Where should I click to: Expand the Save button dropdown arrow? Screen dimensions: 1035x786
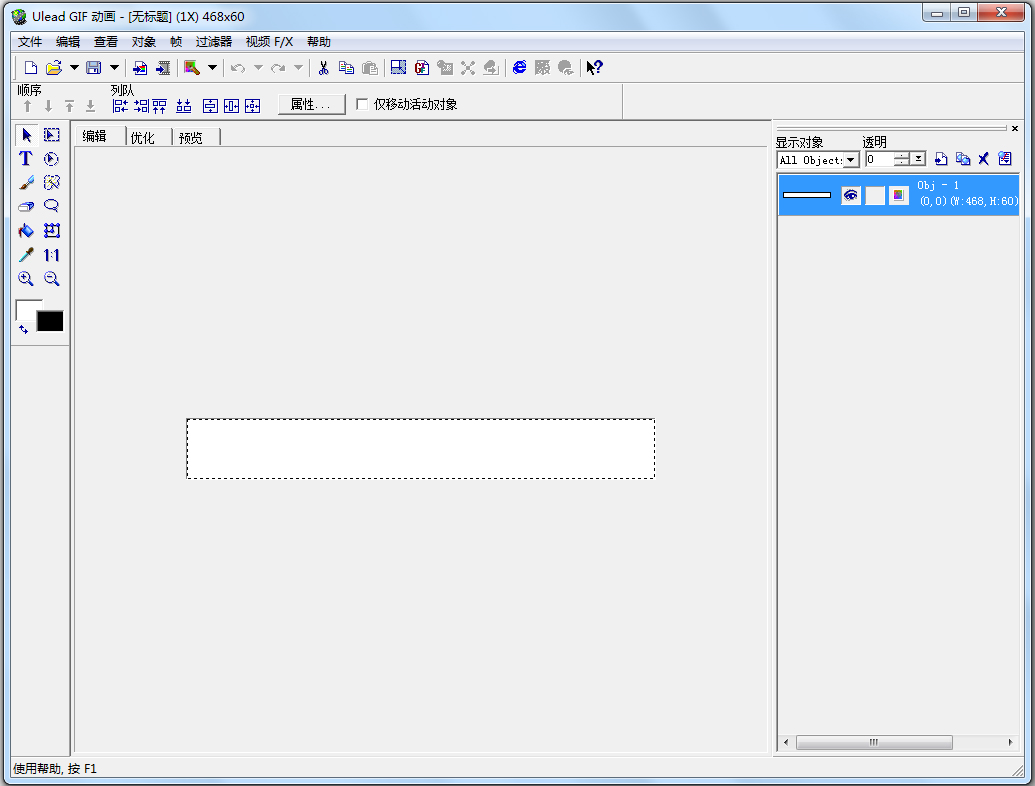[x=114, y=67]
